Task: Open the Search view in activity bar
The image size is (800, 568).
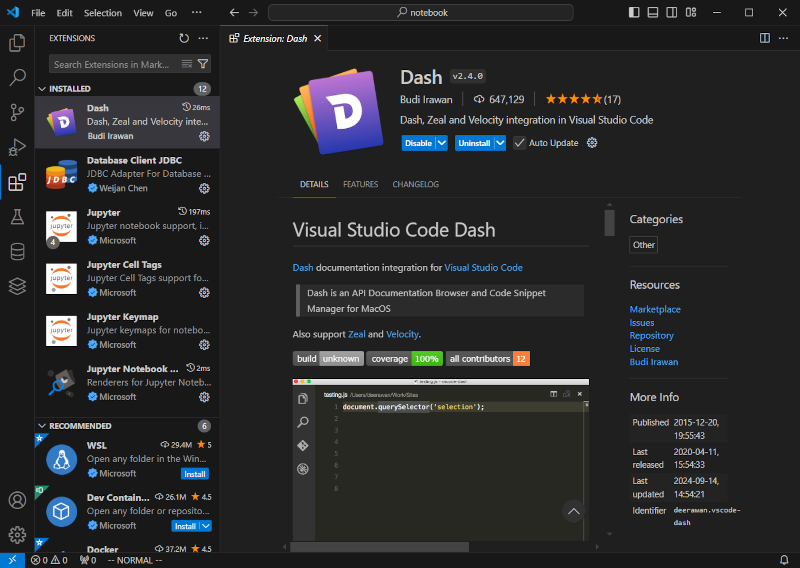Action: [17, 78]
